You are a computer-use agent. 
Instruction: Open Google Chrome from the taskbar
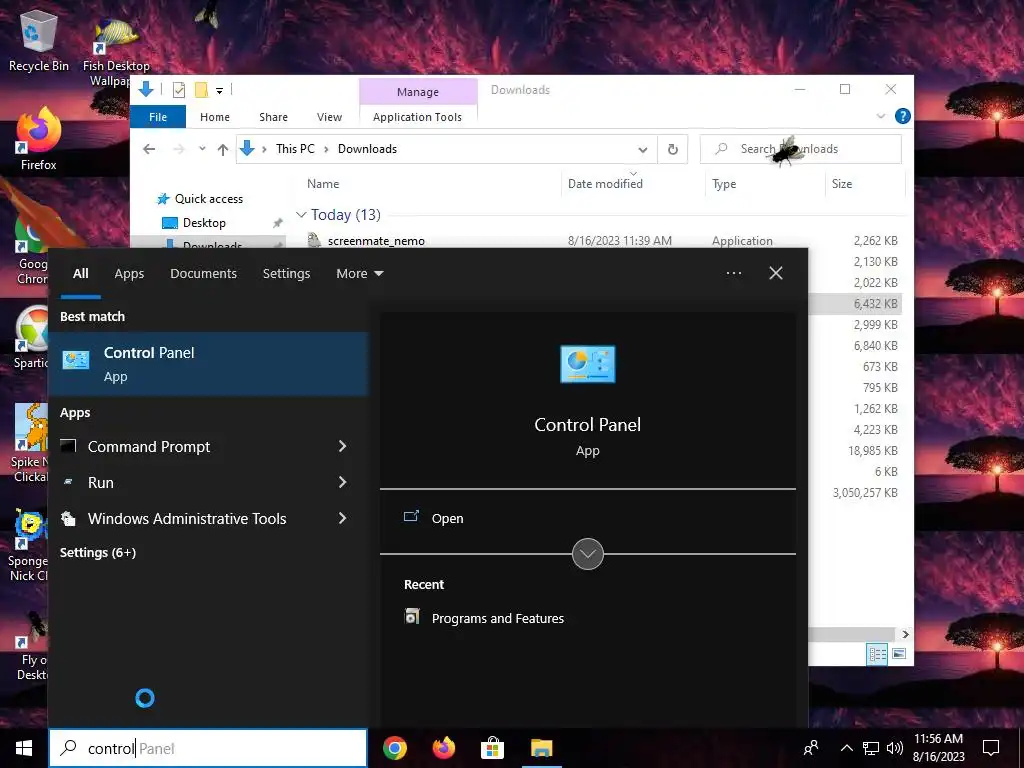pyautogui.click(x=395, y=748)
